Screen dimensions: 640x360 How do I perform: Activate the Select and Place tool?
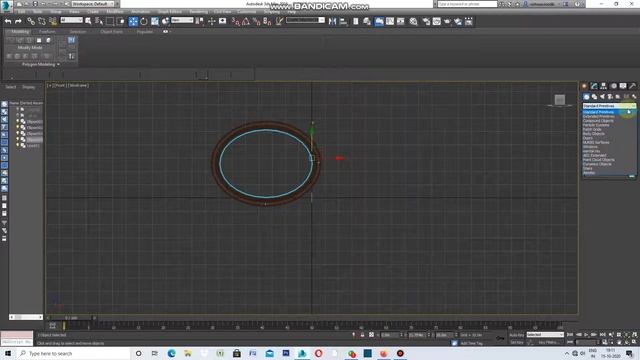click(165, 21)
